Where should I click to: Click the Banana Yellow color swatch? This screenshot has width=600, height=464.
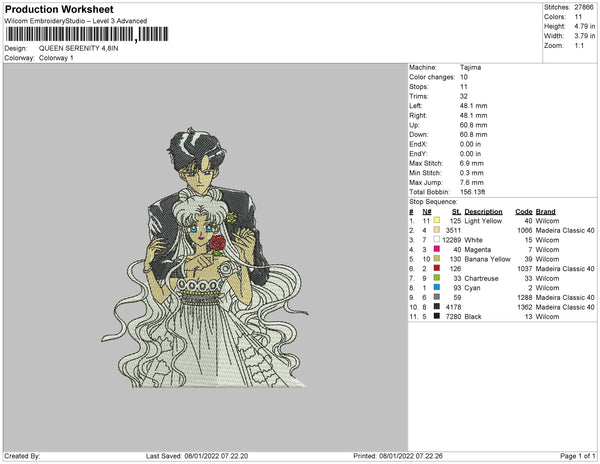pos(437,259)
